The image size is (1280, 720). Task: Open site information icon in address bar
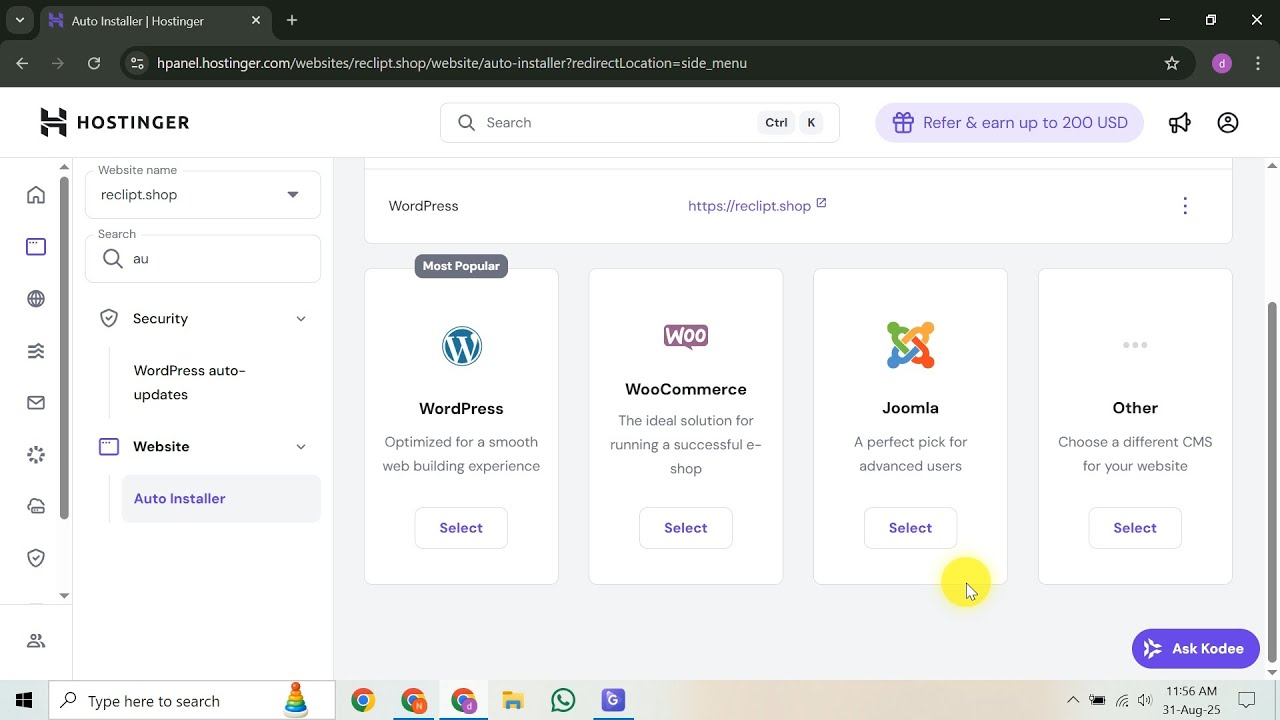[x=138, y=63]
